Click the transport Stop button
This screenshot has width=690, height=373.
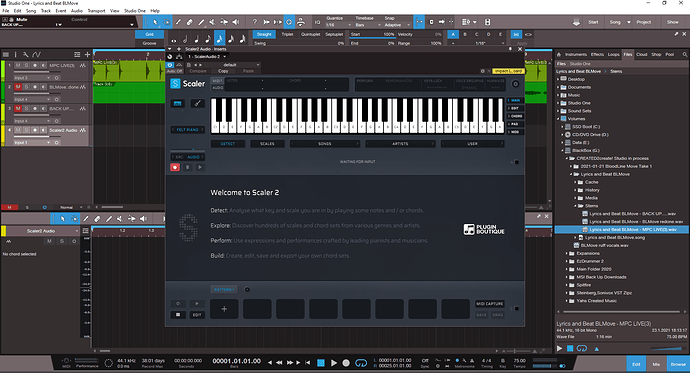(321, 362)
